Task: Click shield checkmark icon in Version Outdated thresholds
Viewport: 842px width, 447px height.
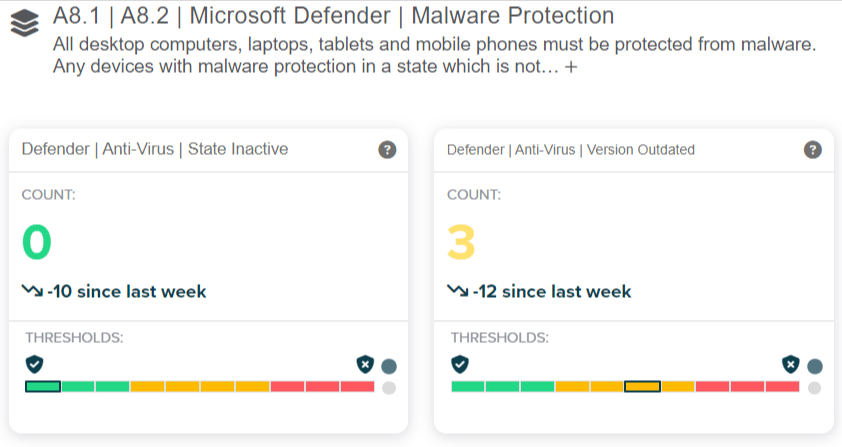Action: pos(460,363)
